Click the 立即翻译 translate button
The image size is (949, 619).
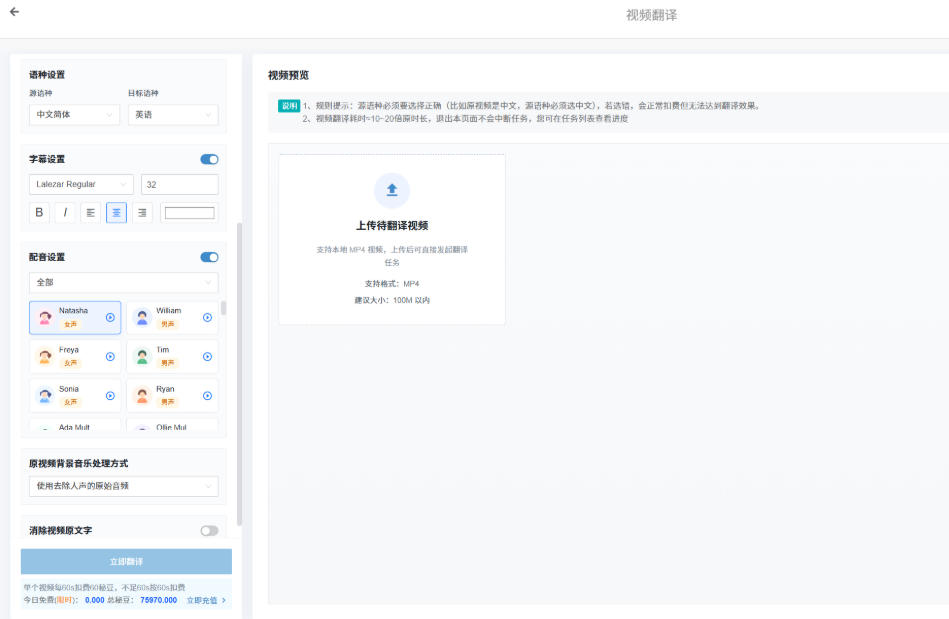pyautogui.click(x=126, y=562)
